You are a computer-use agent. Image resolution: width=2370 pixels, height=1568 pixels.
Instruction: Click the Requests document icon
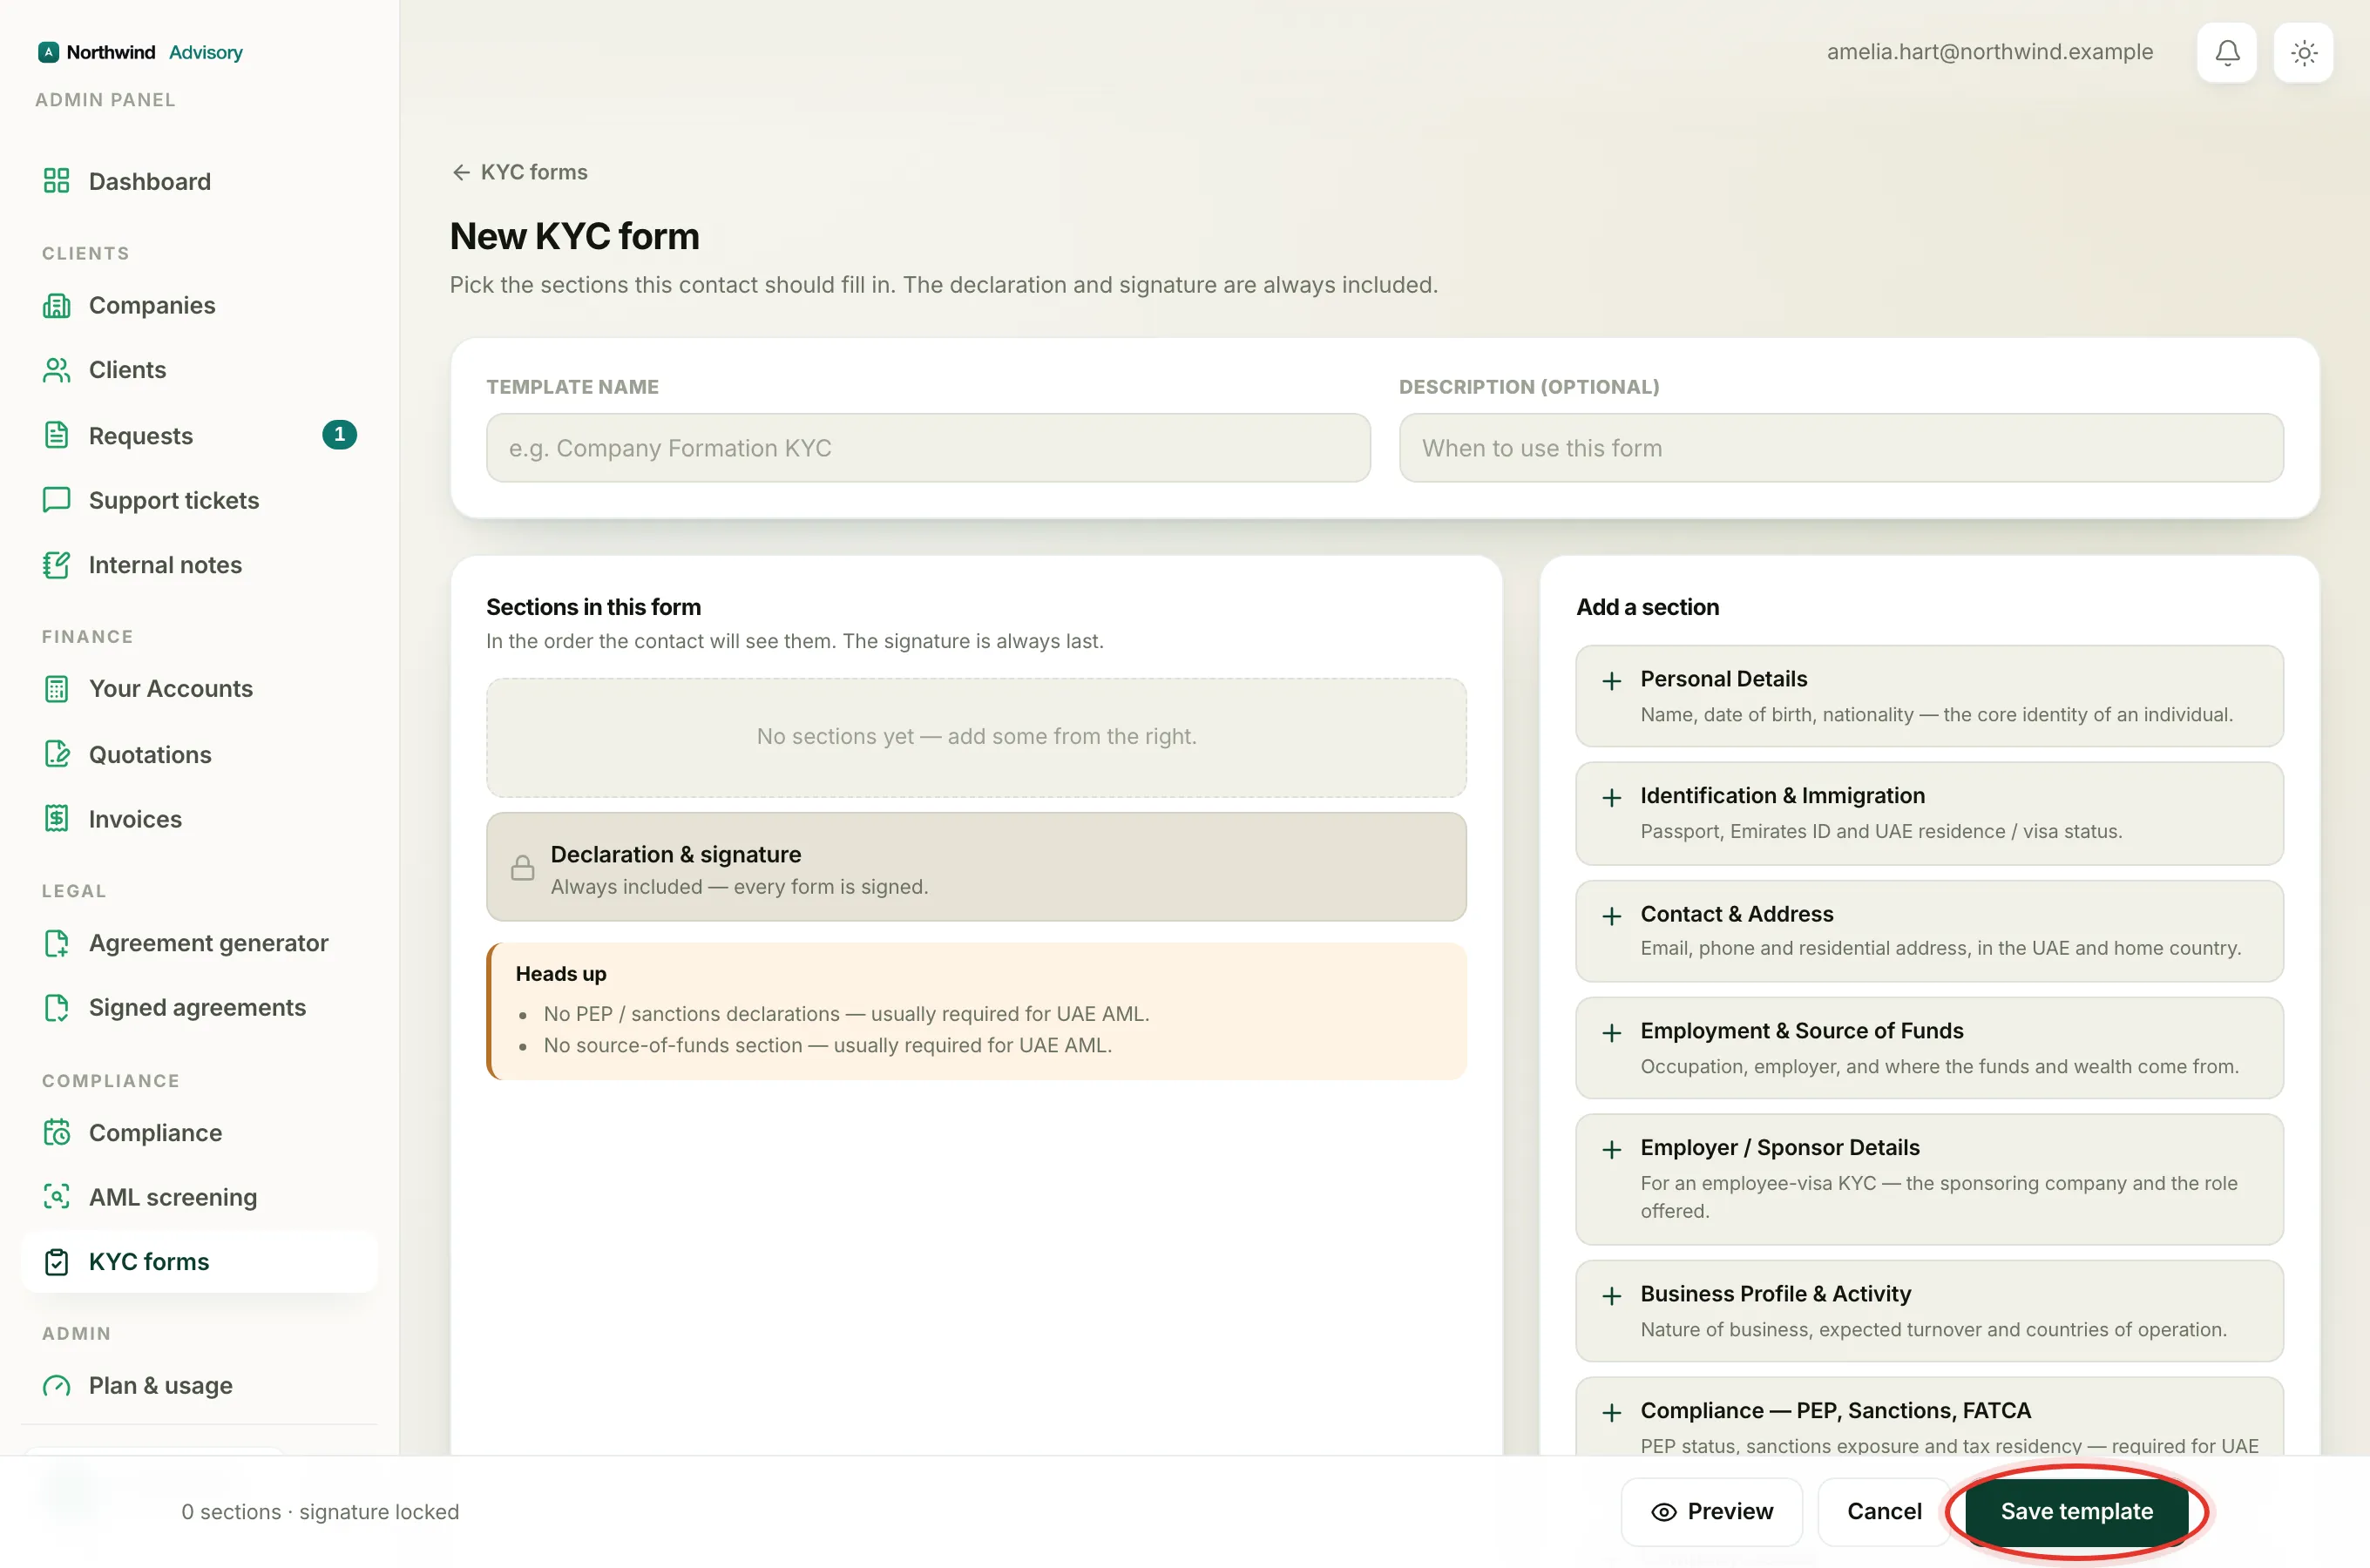point(56,435)
